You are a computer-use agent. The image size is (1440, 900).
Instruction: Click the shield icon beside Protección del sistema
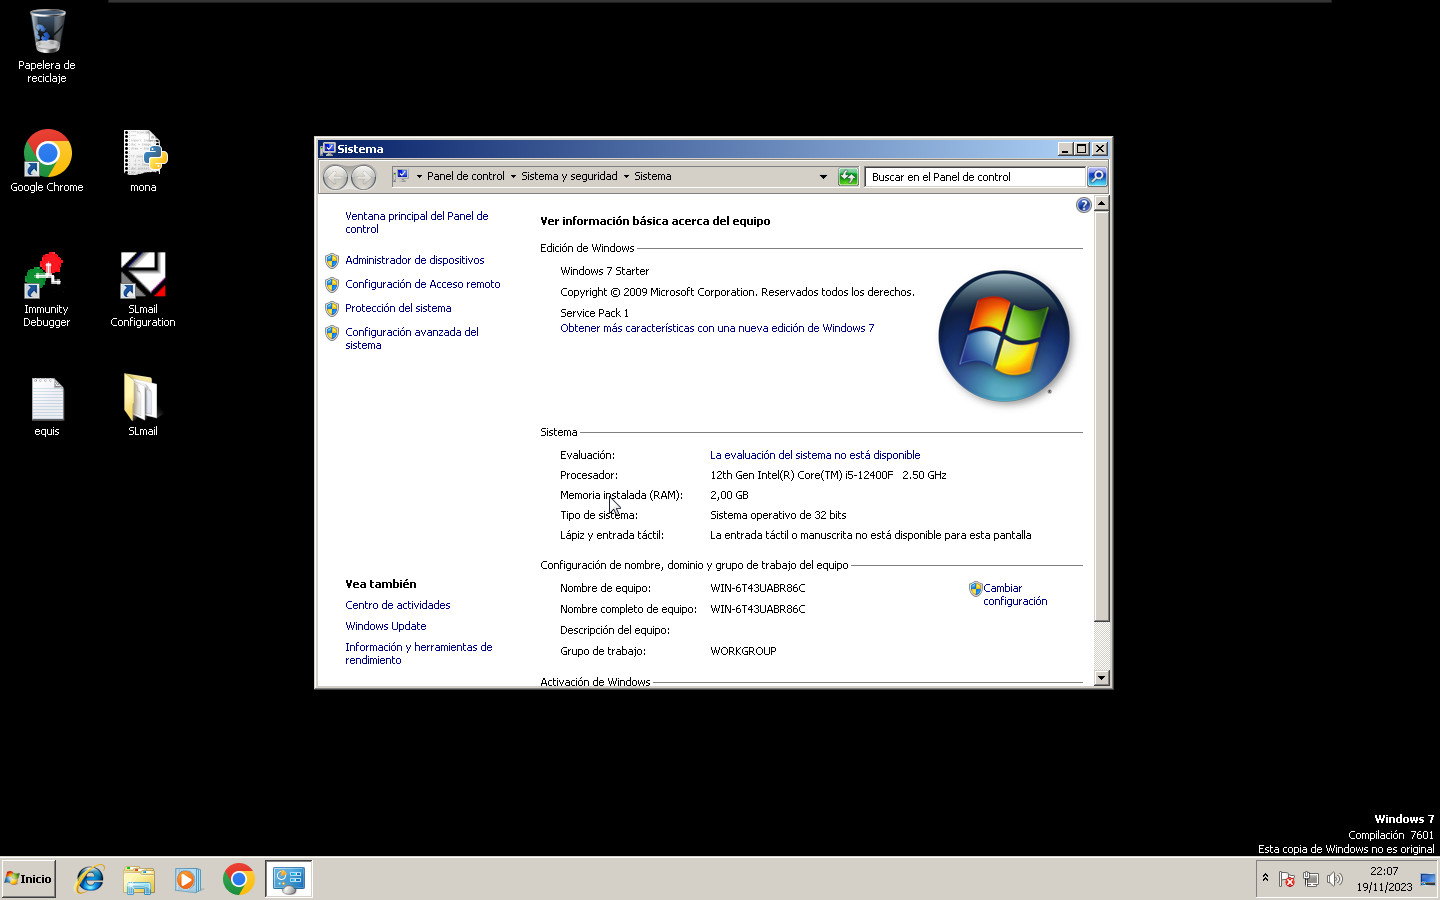coord(332,308)
